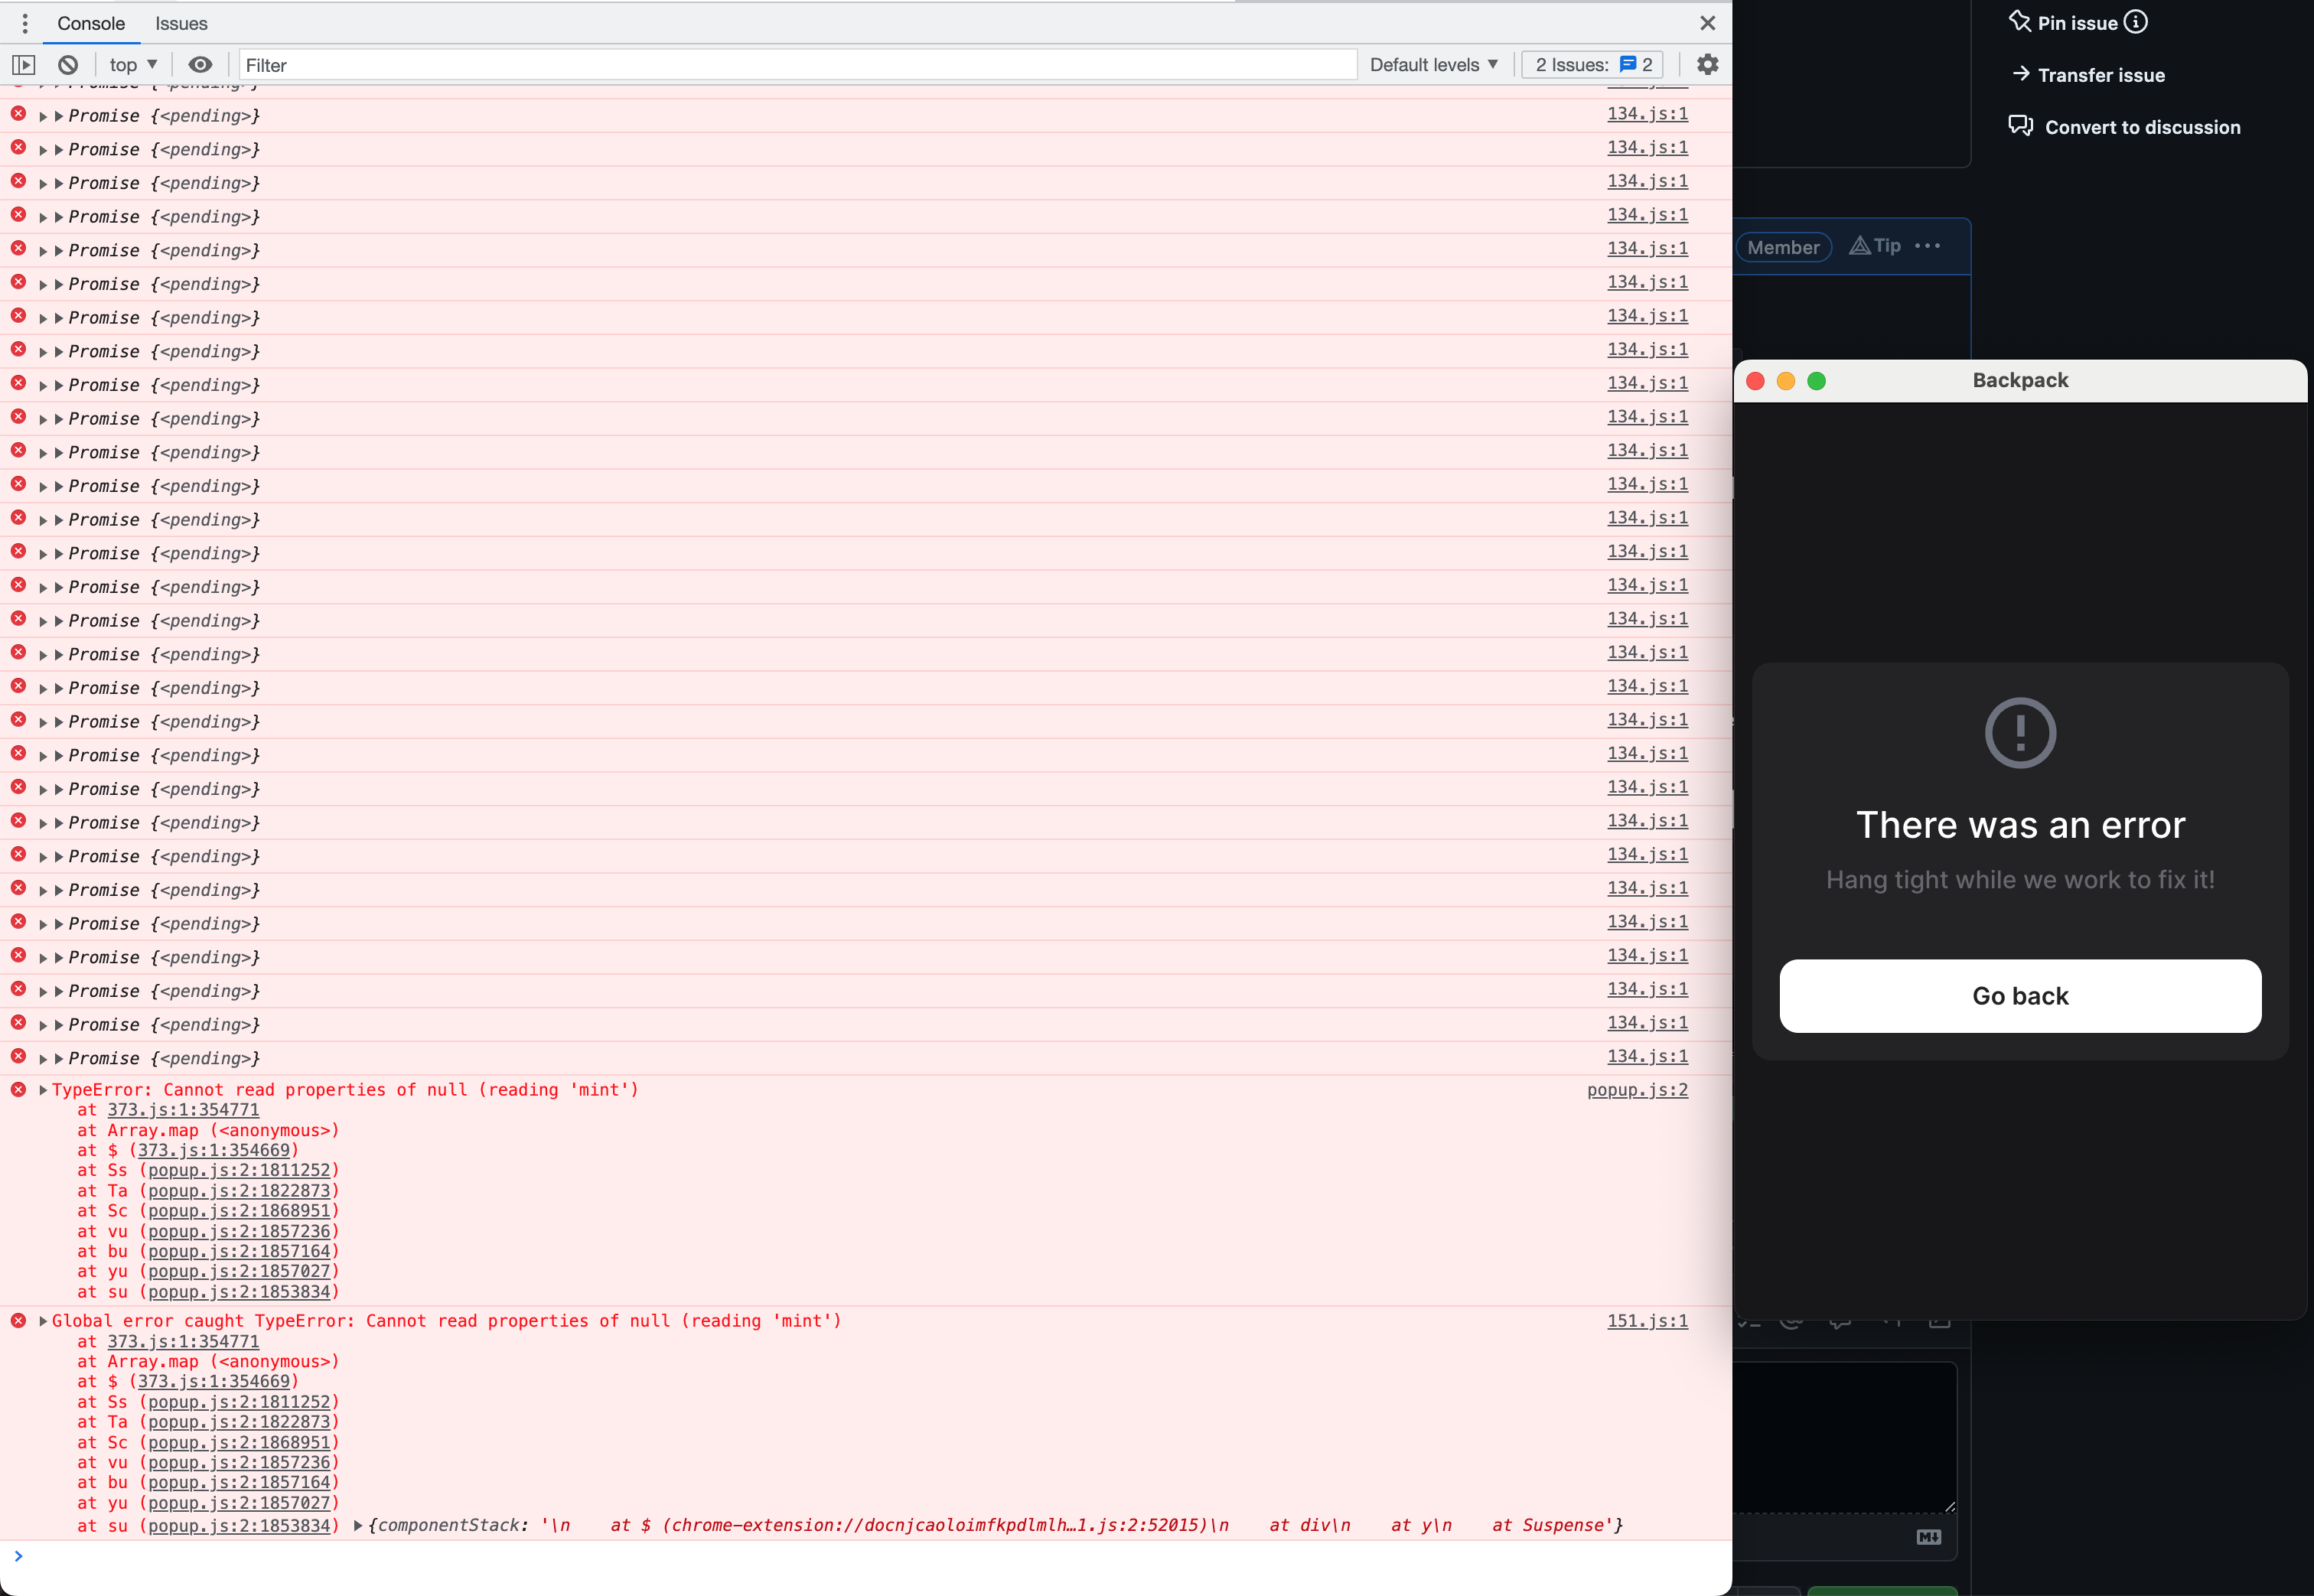The width and height of the screenshot is (2314, 1596).
Task: Click the Markdown icon below the comment box
Action: pos(1929,1537)
